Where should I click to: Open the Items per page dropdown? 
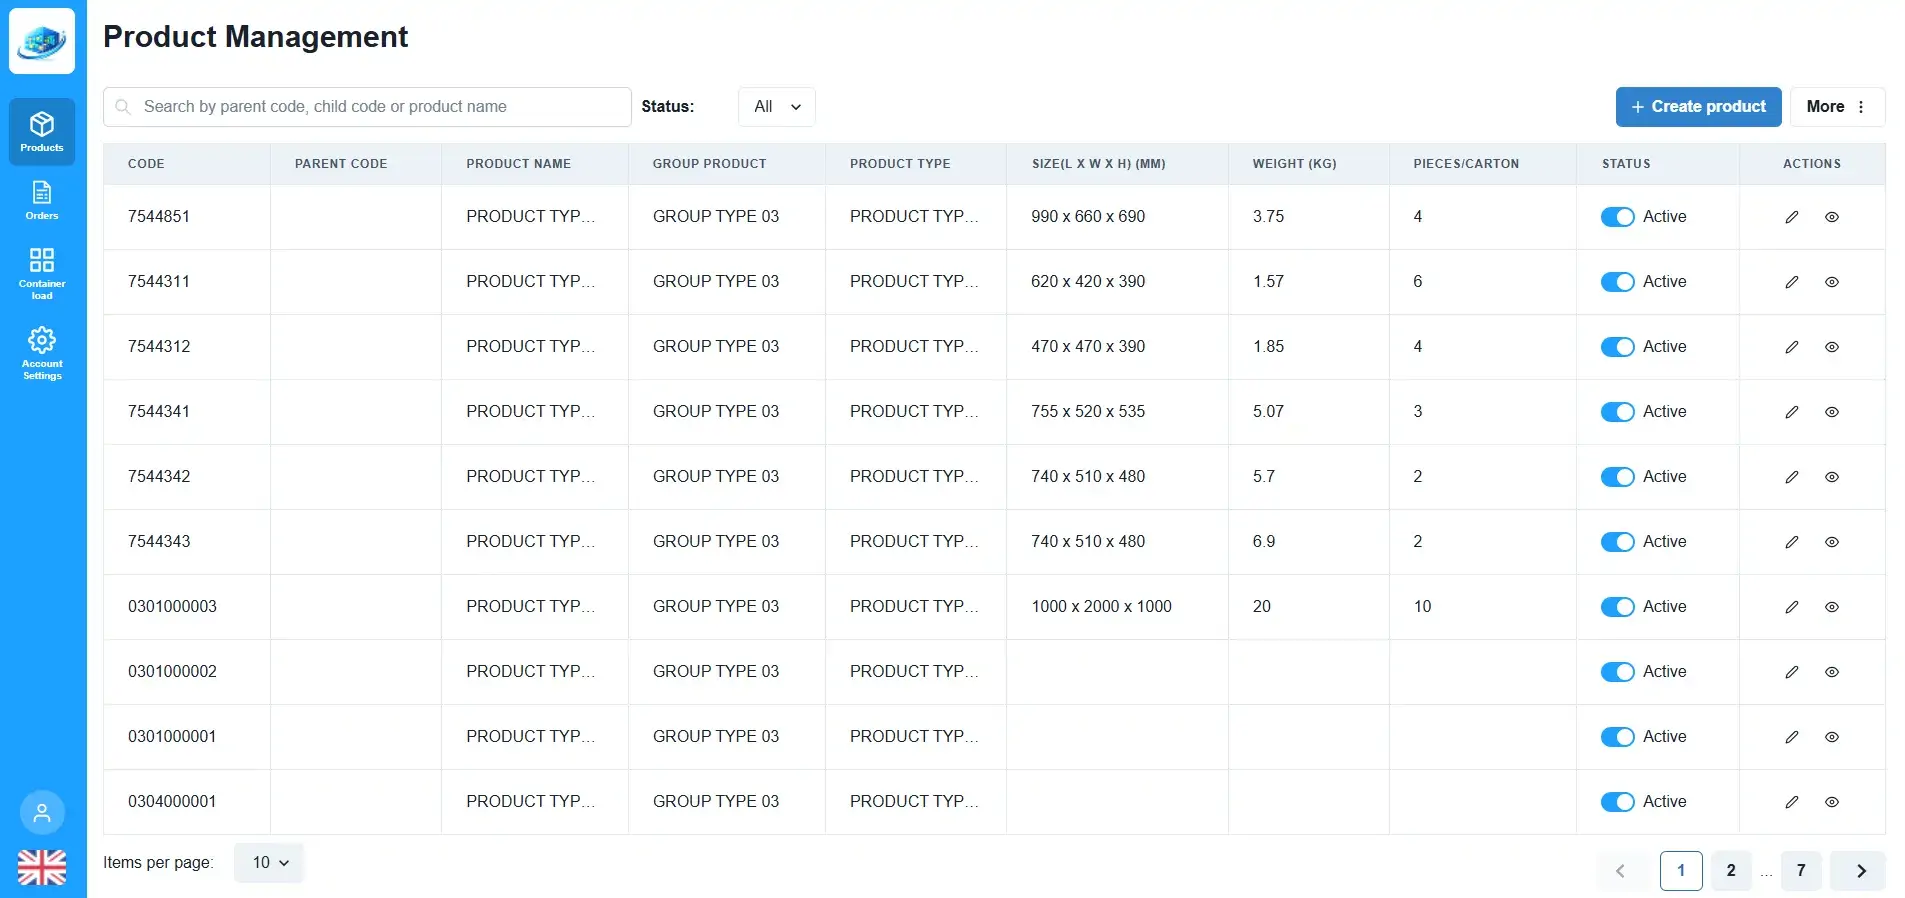(x=269, y=863)
